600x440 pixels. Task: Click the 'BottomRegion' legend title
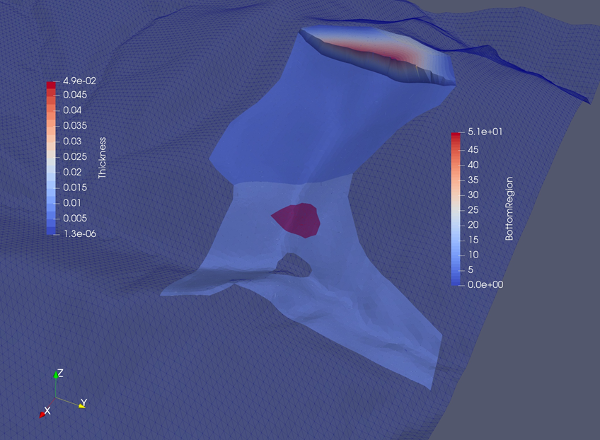[509, 209]
